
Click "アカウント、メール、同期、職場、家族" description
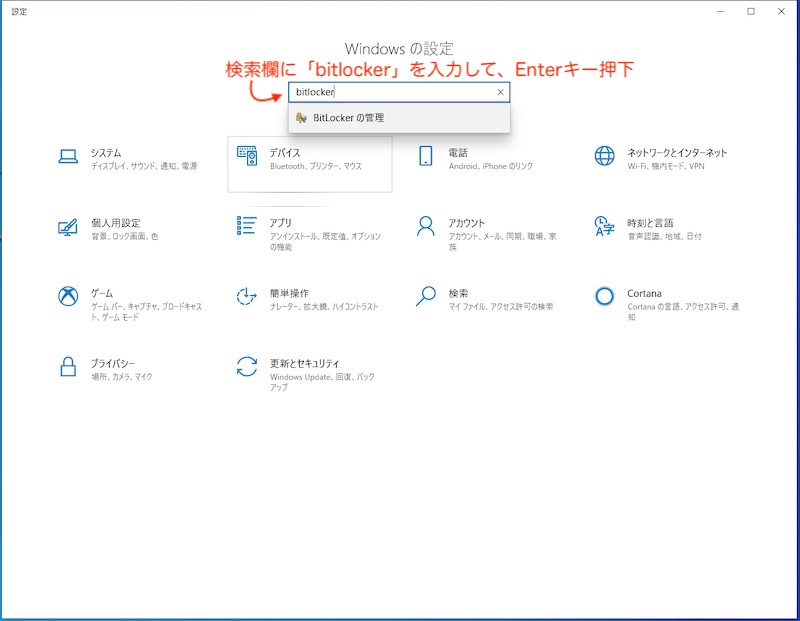coord(502,241)
